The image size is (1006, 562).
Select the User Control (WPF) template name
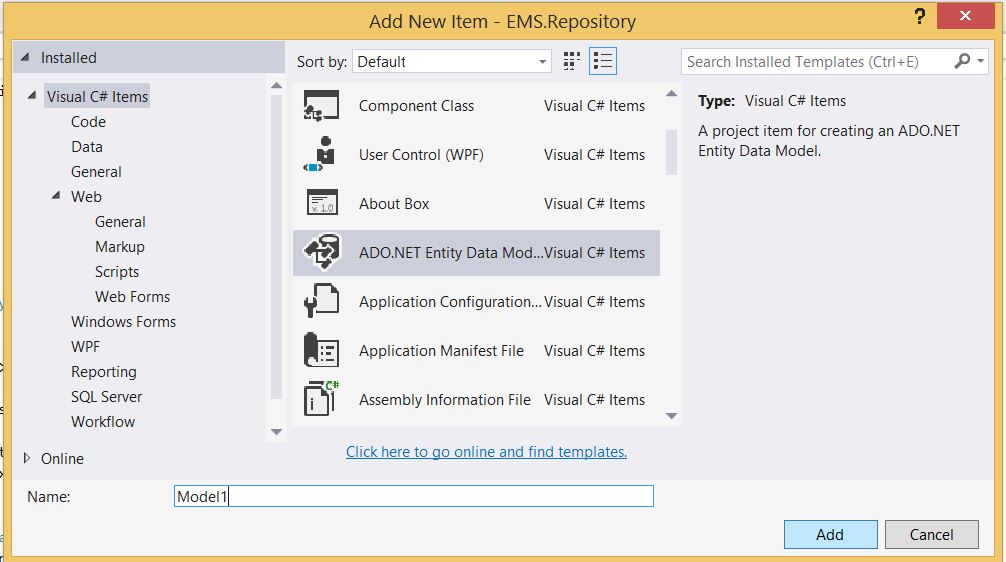tap(421, 155)
